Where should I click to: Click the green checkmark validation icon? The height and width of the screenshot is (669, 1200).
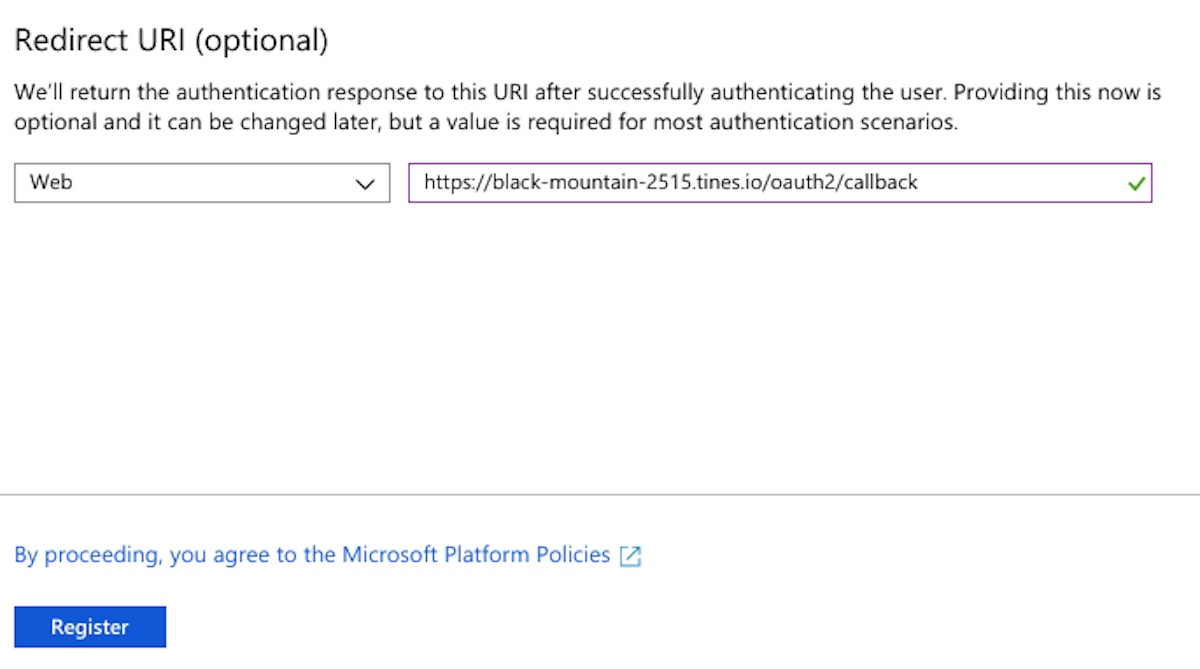(x=1135, y=184)
